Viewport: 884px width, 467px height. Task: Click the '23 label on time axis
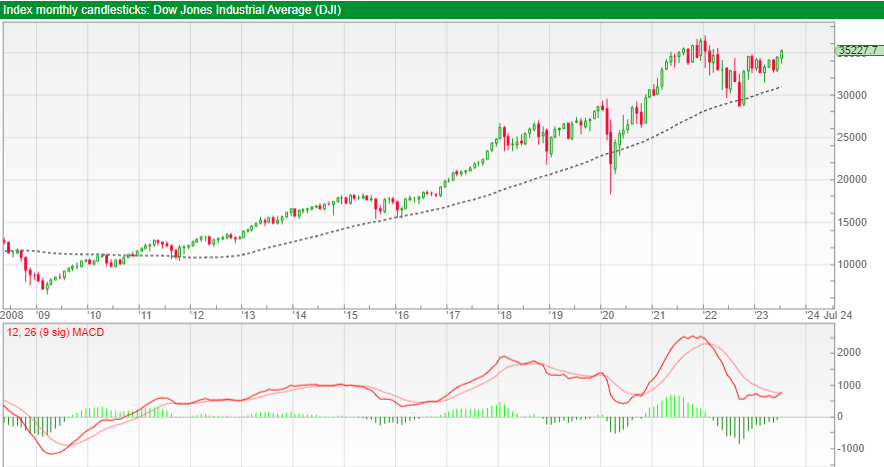(x=761, y=315)
